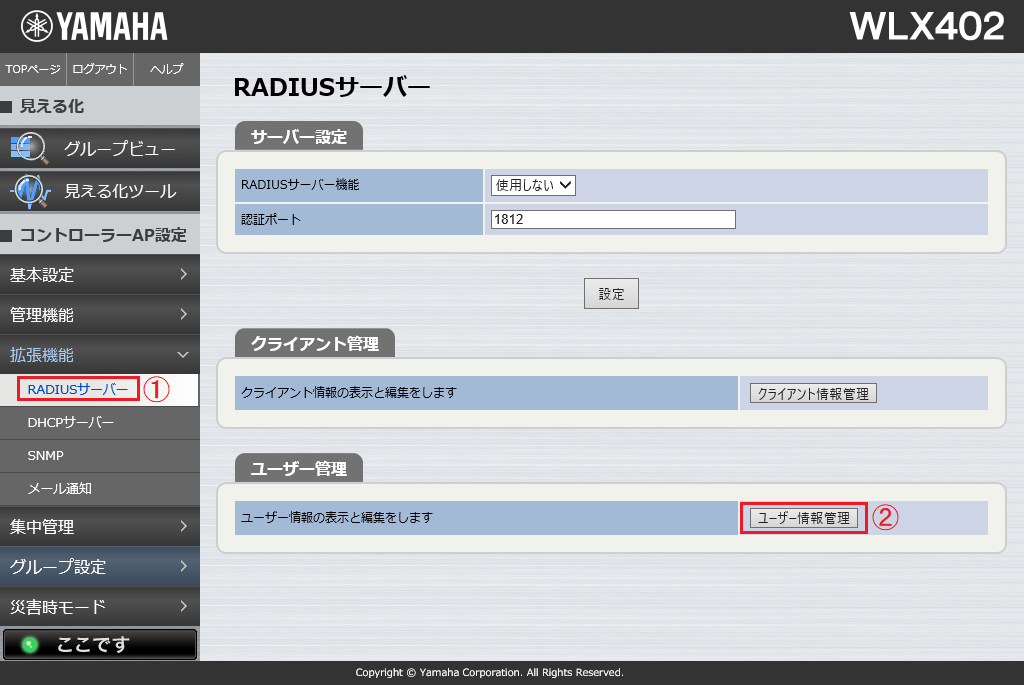Screen dimensions: 1024x685
Task: Click the 認証ポート input field
Action: (612, 219)
